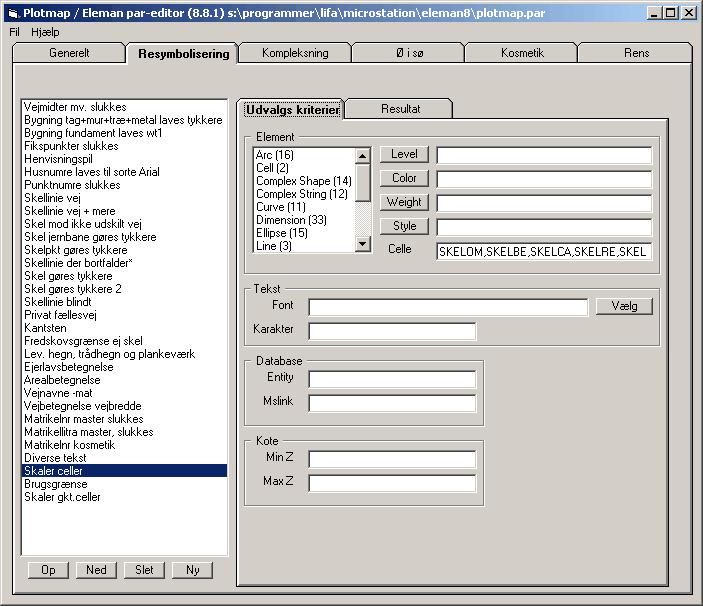Click the Style button
This screenshot has height=606, width=703.
click(404, 226)
